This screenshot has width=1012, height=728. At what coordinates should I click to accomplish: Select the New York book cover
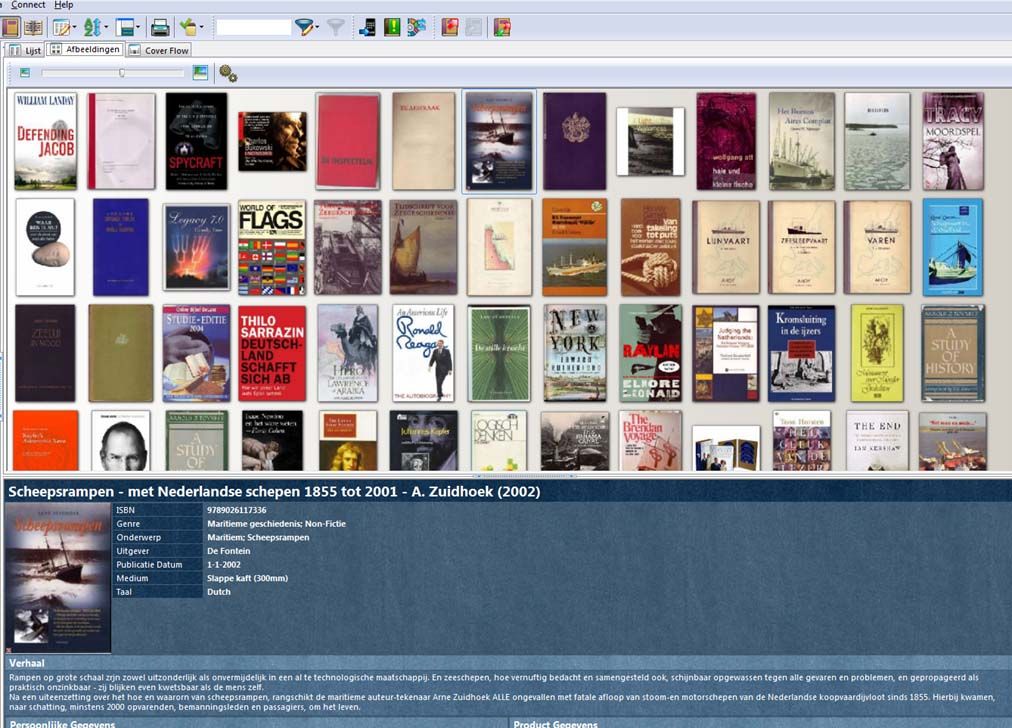pos(575,353)
